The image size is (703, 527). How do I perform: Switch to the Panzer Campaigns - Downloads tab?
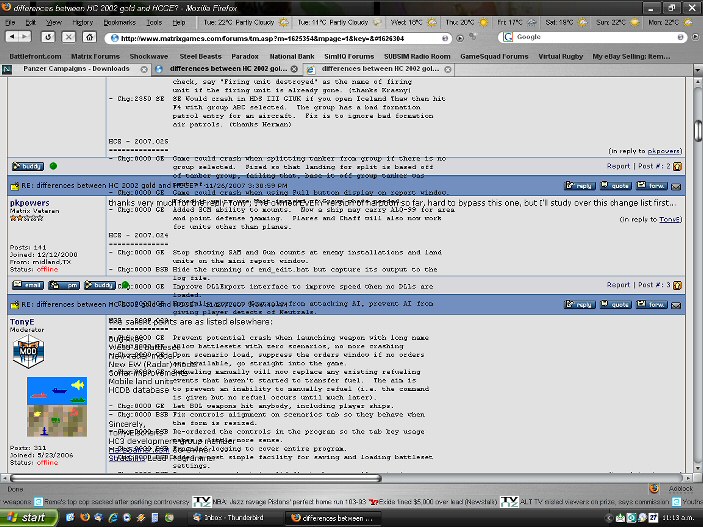(76, 69)
